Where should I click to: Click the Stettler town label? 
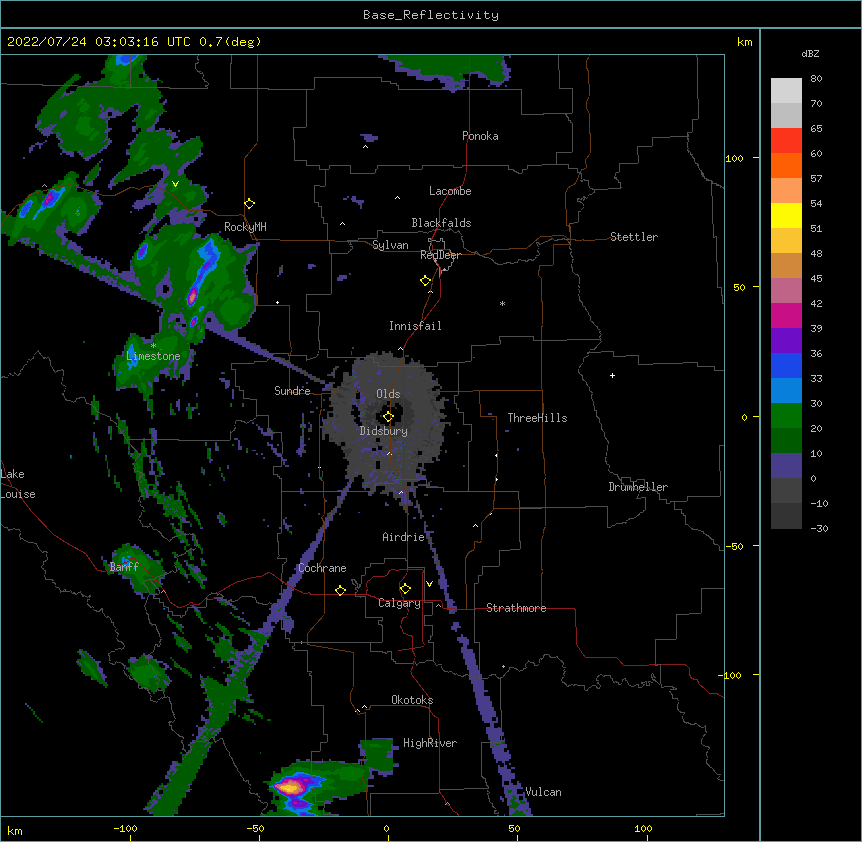[634, 237]
